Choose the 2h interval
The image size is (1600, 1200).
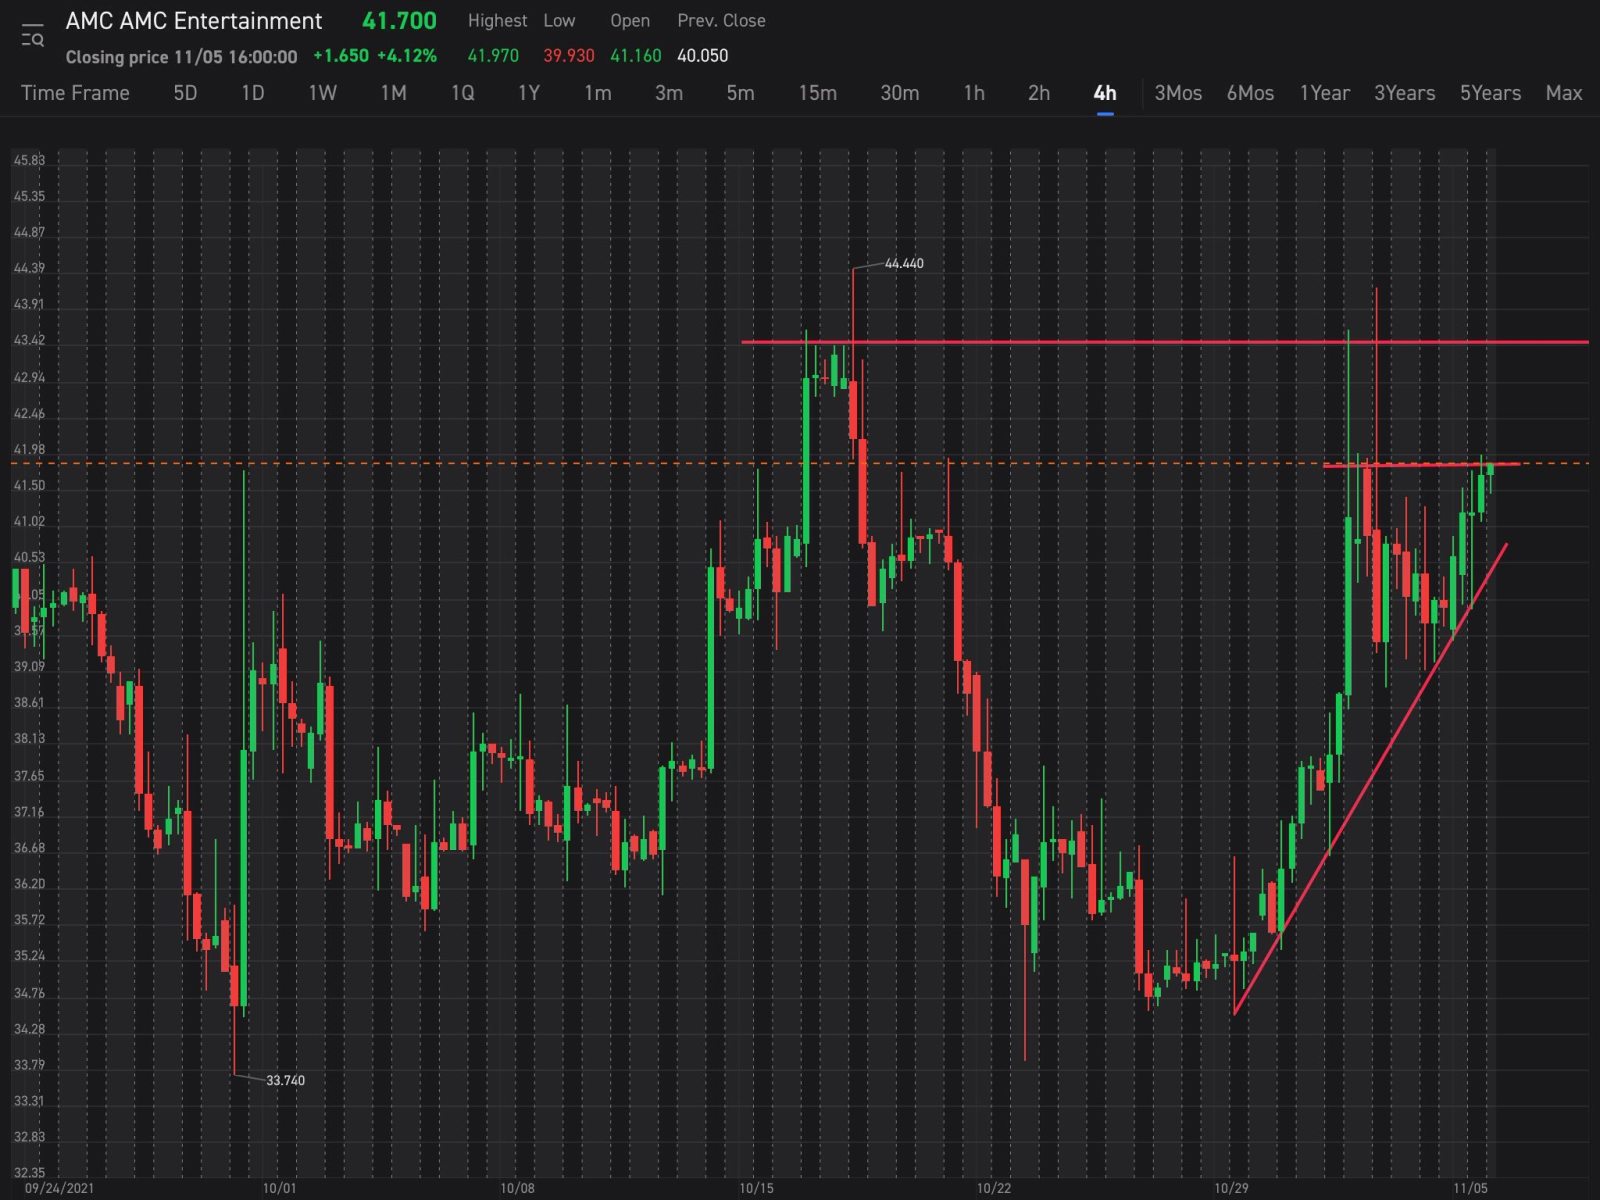(x=1039, y=93)
